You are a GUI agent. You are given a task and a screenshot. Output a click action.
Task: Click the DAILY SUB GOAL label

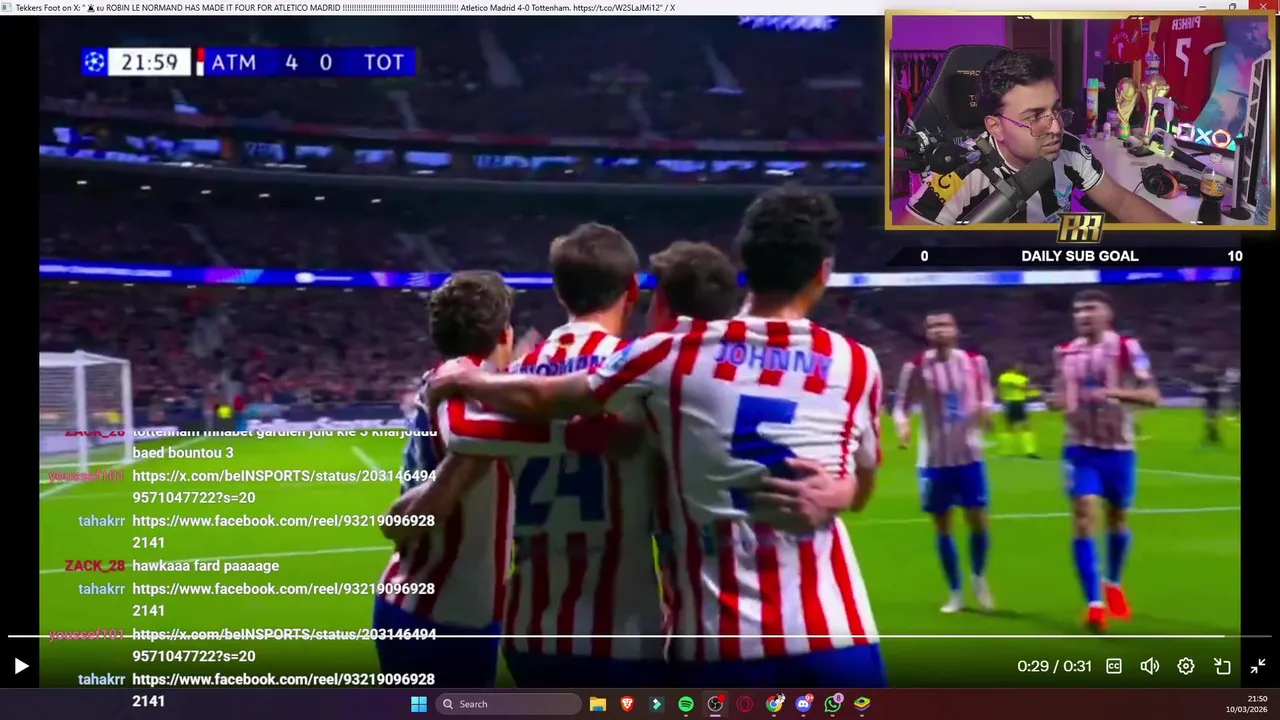[x=1079, y=256]
